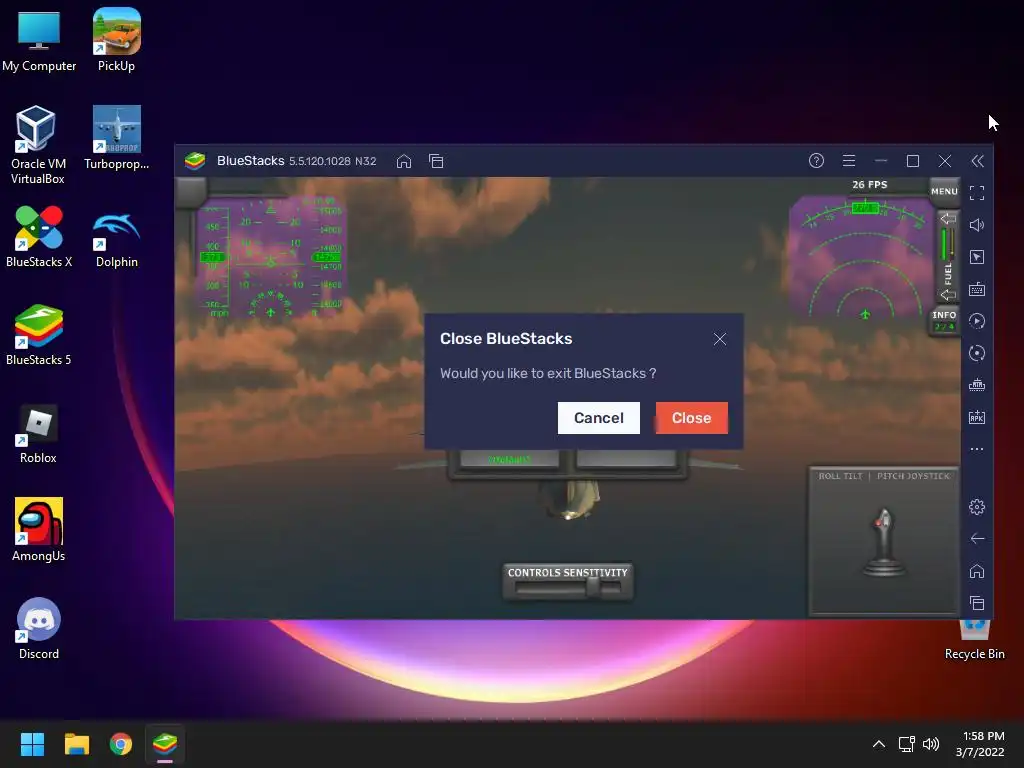Viewport: 1024px width, 768px height.
Task: Collapse the BlueStacks side toolbar with double arrow
Action: [x=978, y=161]
